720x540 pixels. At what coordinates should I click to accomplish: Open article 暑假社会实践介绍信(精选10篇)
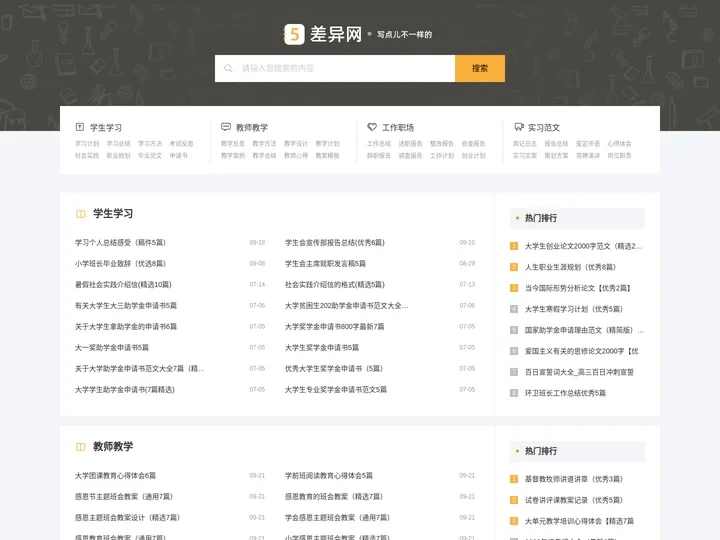[123, 285]
